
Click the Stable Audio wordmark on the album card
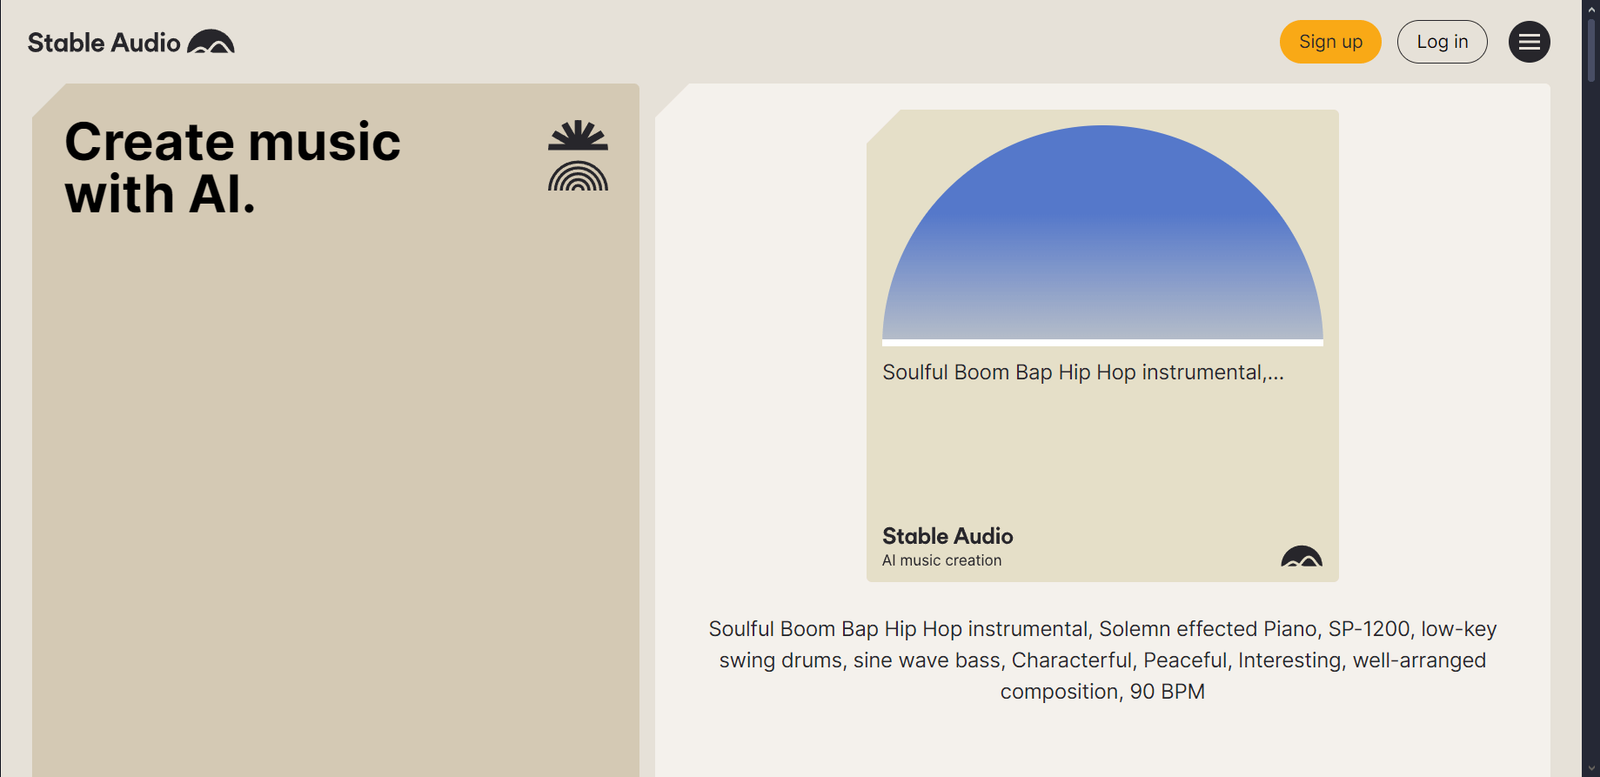(946, 536)
